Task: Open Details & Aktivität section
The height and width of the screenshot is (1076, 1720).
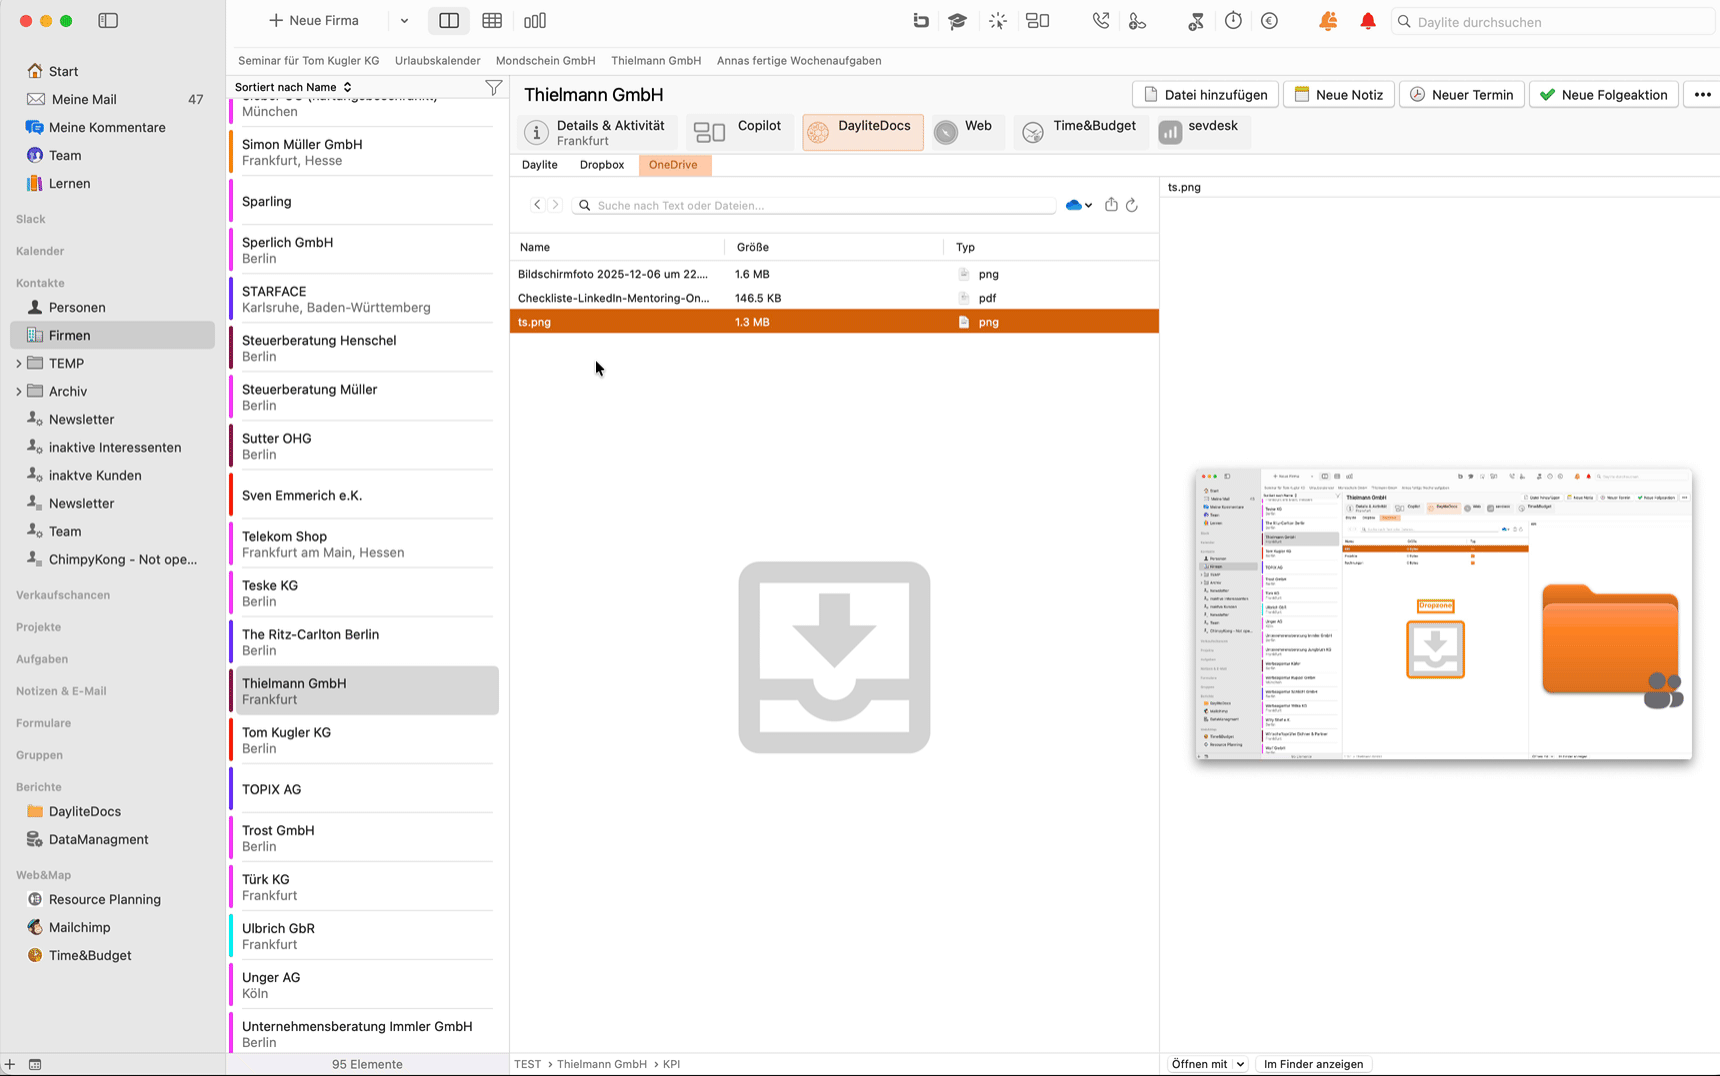Action: (597, 132)
